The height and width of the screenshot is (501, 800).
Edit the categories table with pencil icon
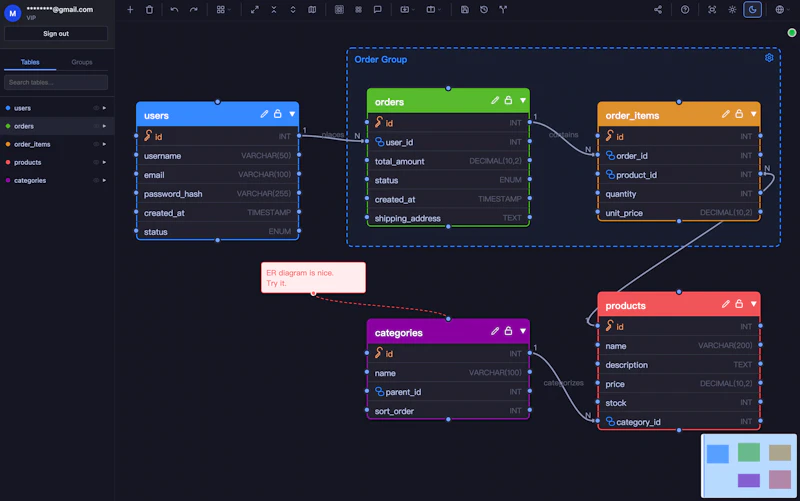click(495, 331)
